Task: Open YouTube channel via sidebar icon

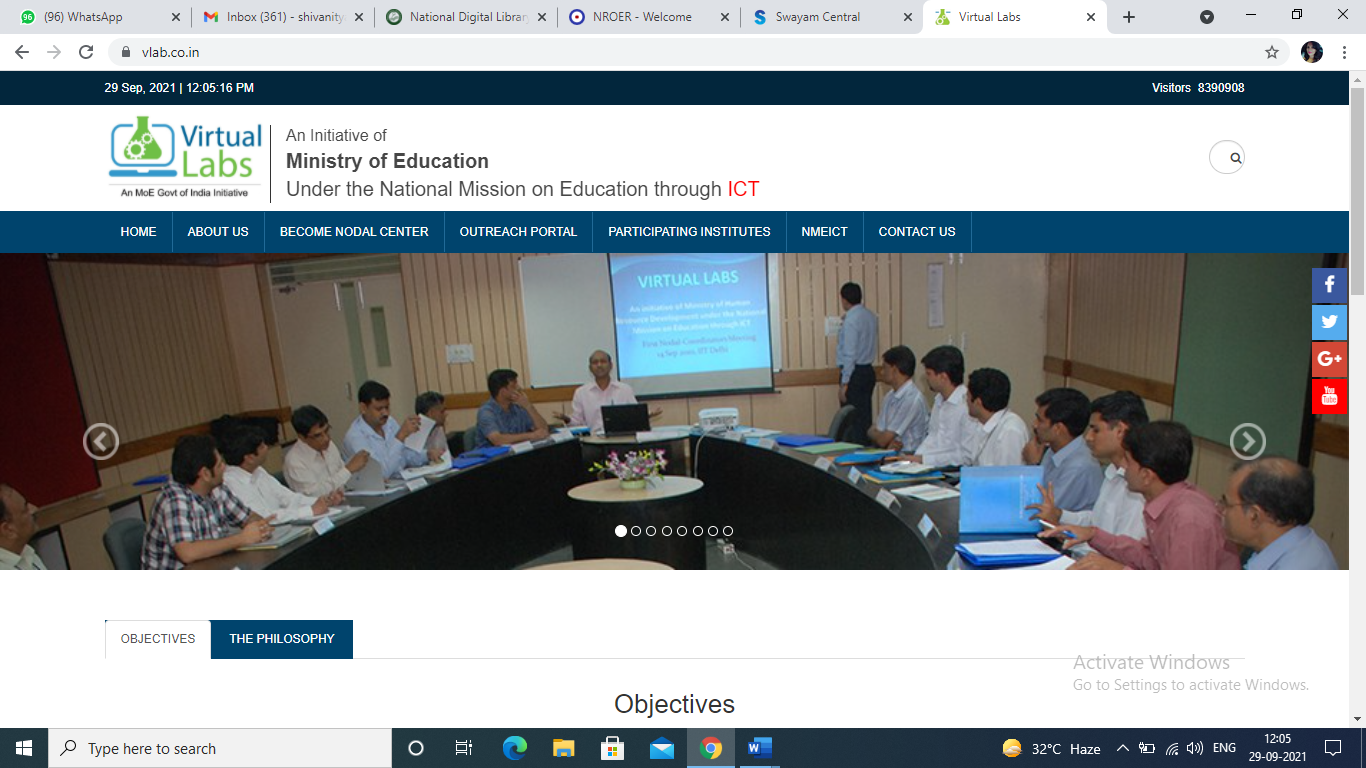Action: pyautogui.click(x=1329, y=396)
